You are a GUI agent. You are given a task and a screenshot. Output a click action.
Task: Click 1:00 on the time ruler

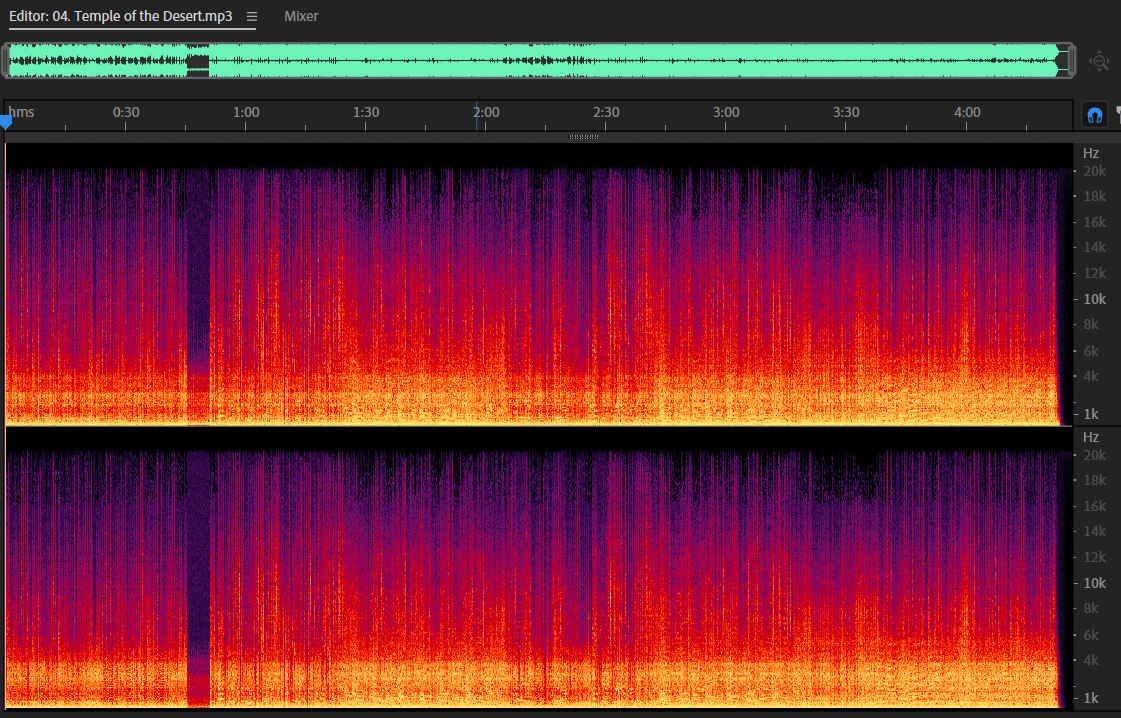[246, 112]
